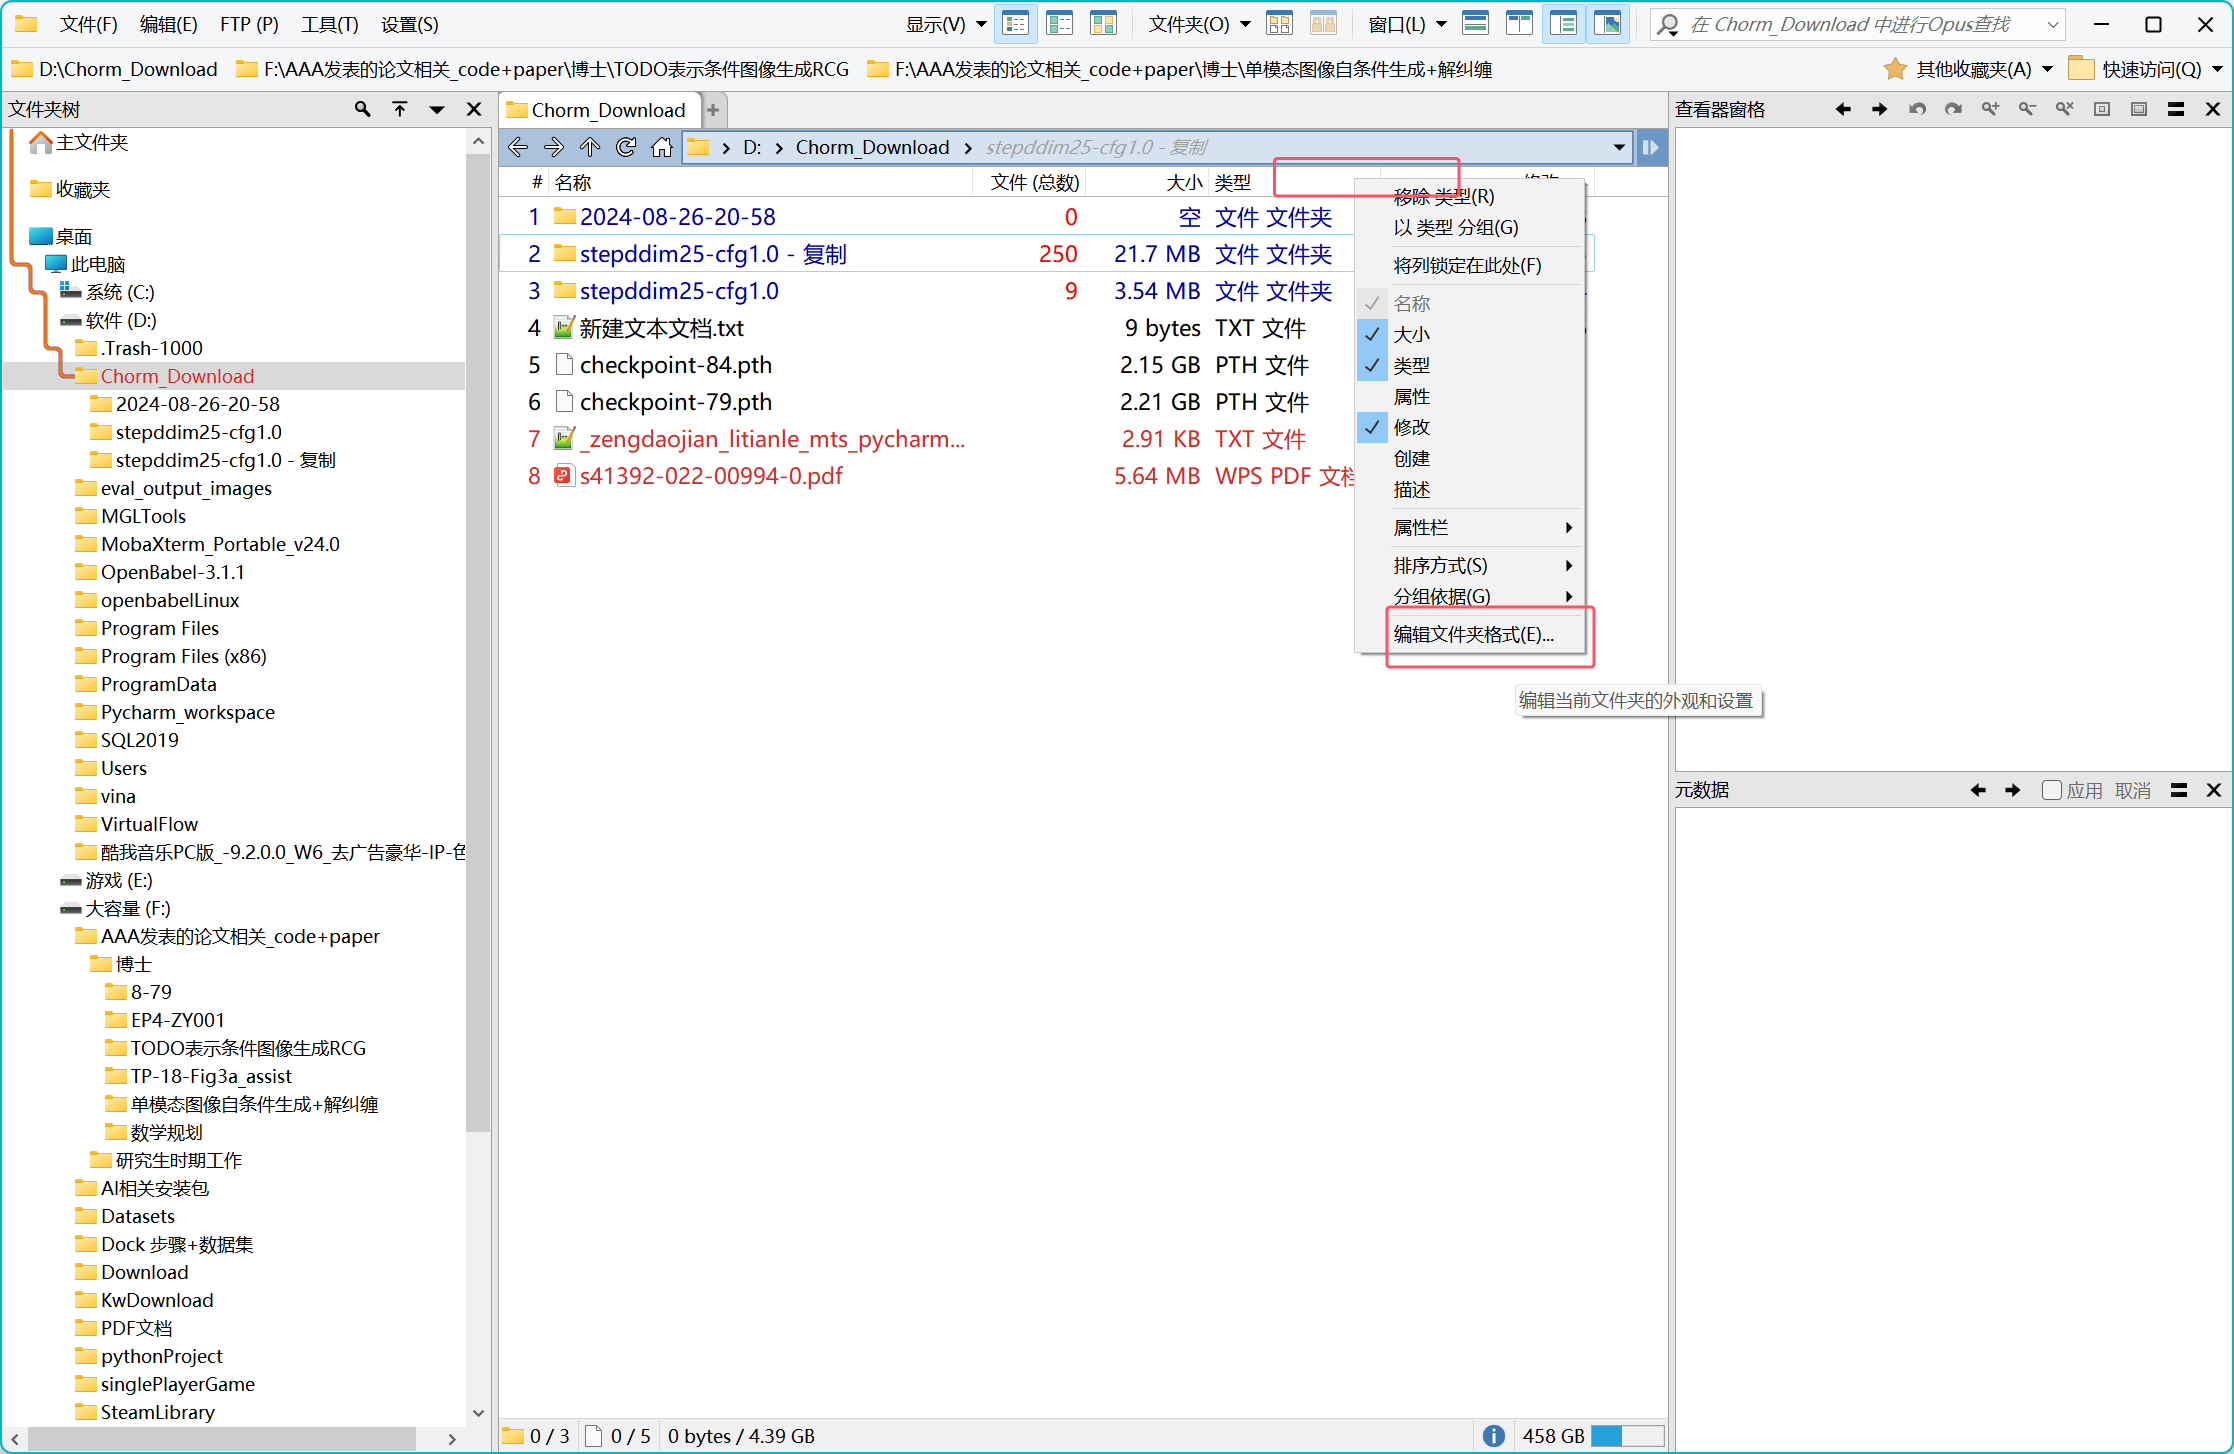2234x1454 pixels.
Task: Click the refresh icon in path bar
Action: point(626,148)
